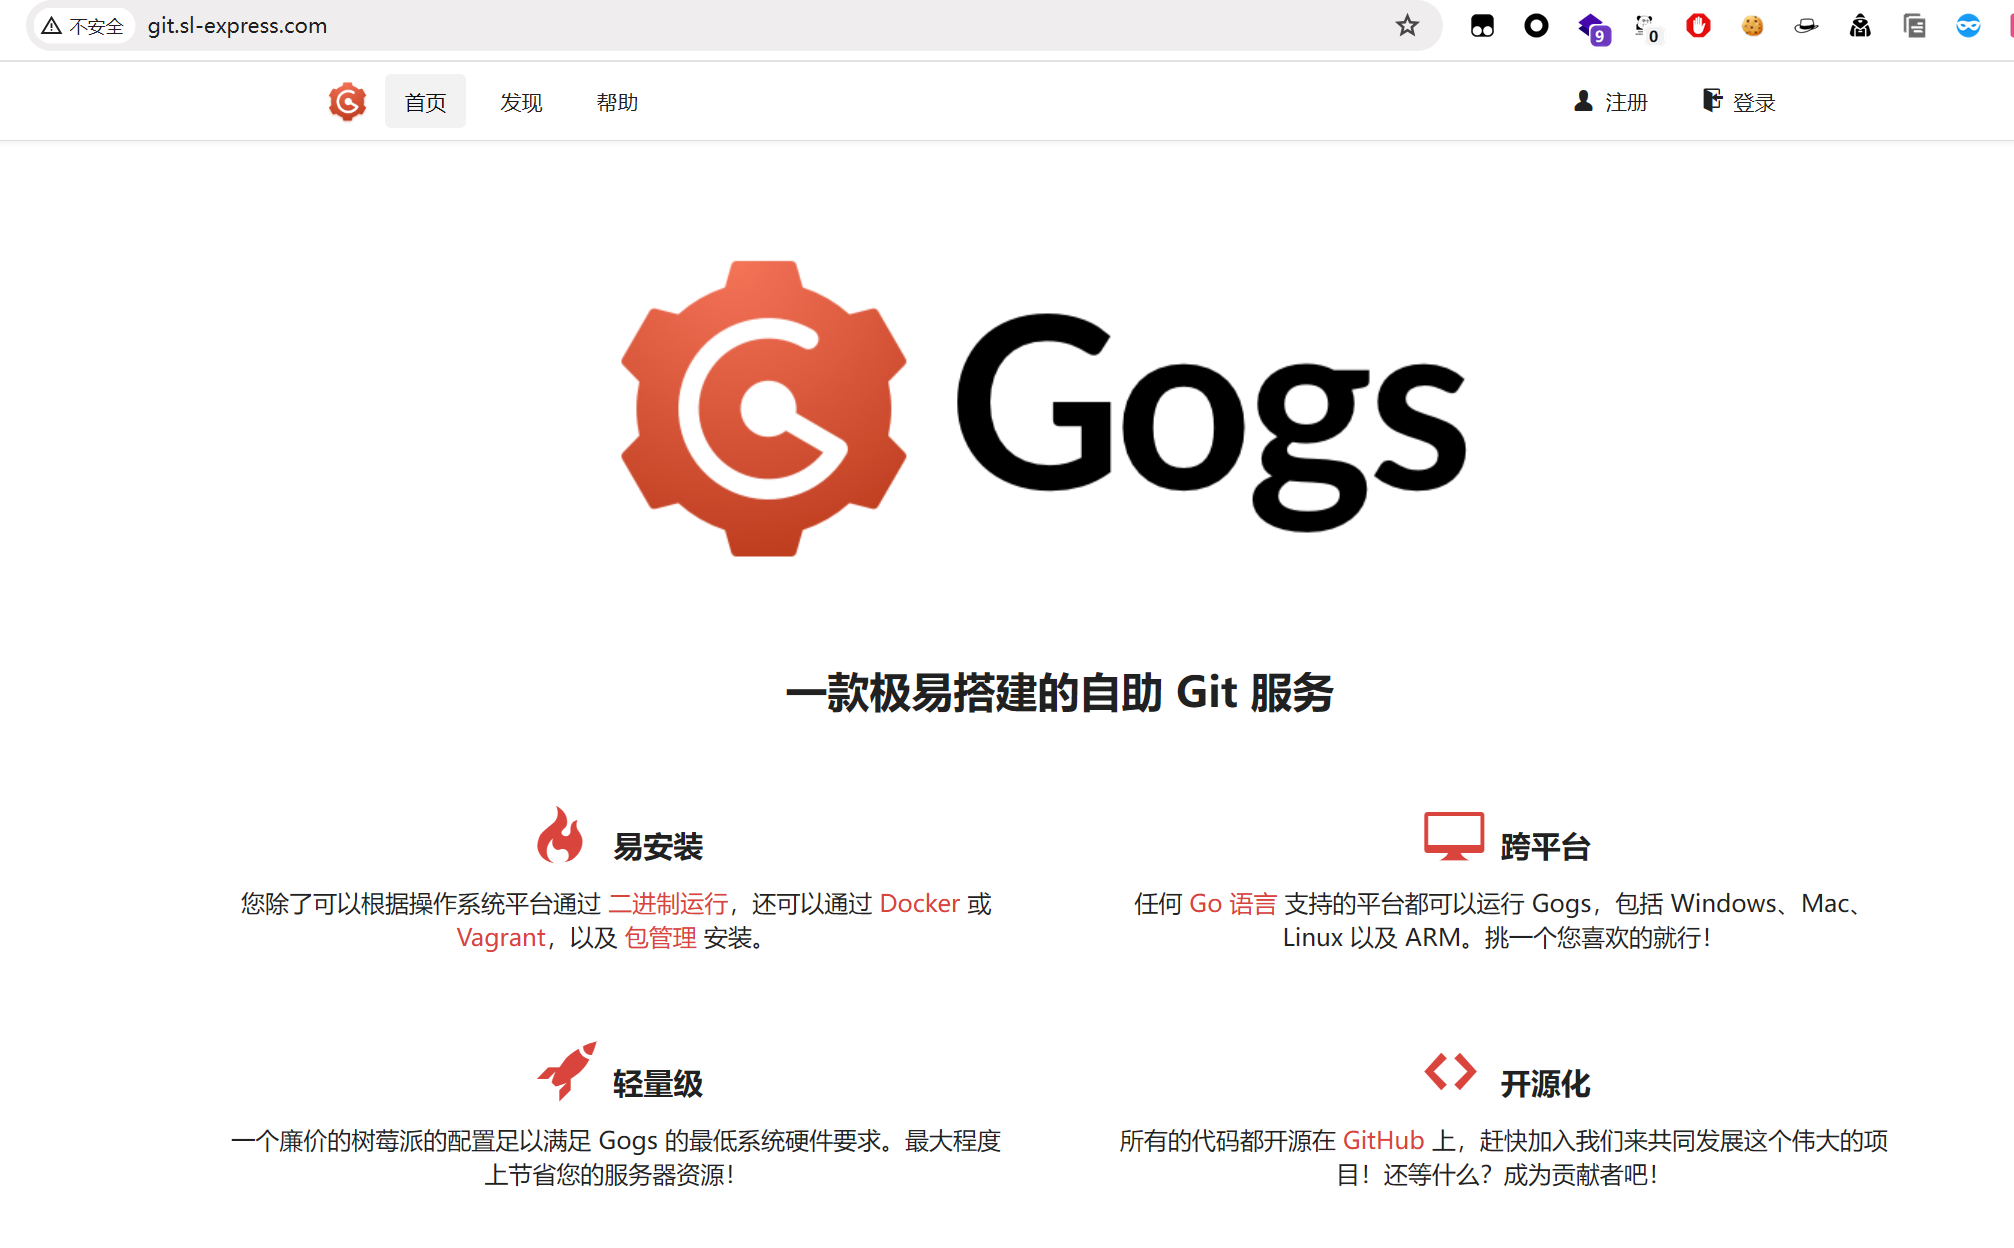Click the large Gogs gear logo

(764, 408)
